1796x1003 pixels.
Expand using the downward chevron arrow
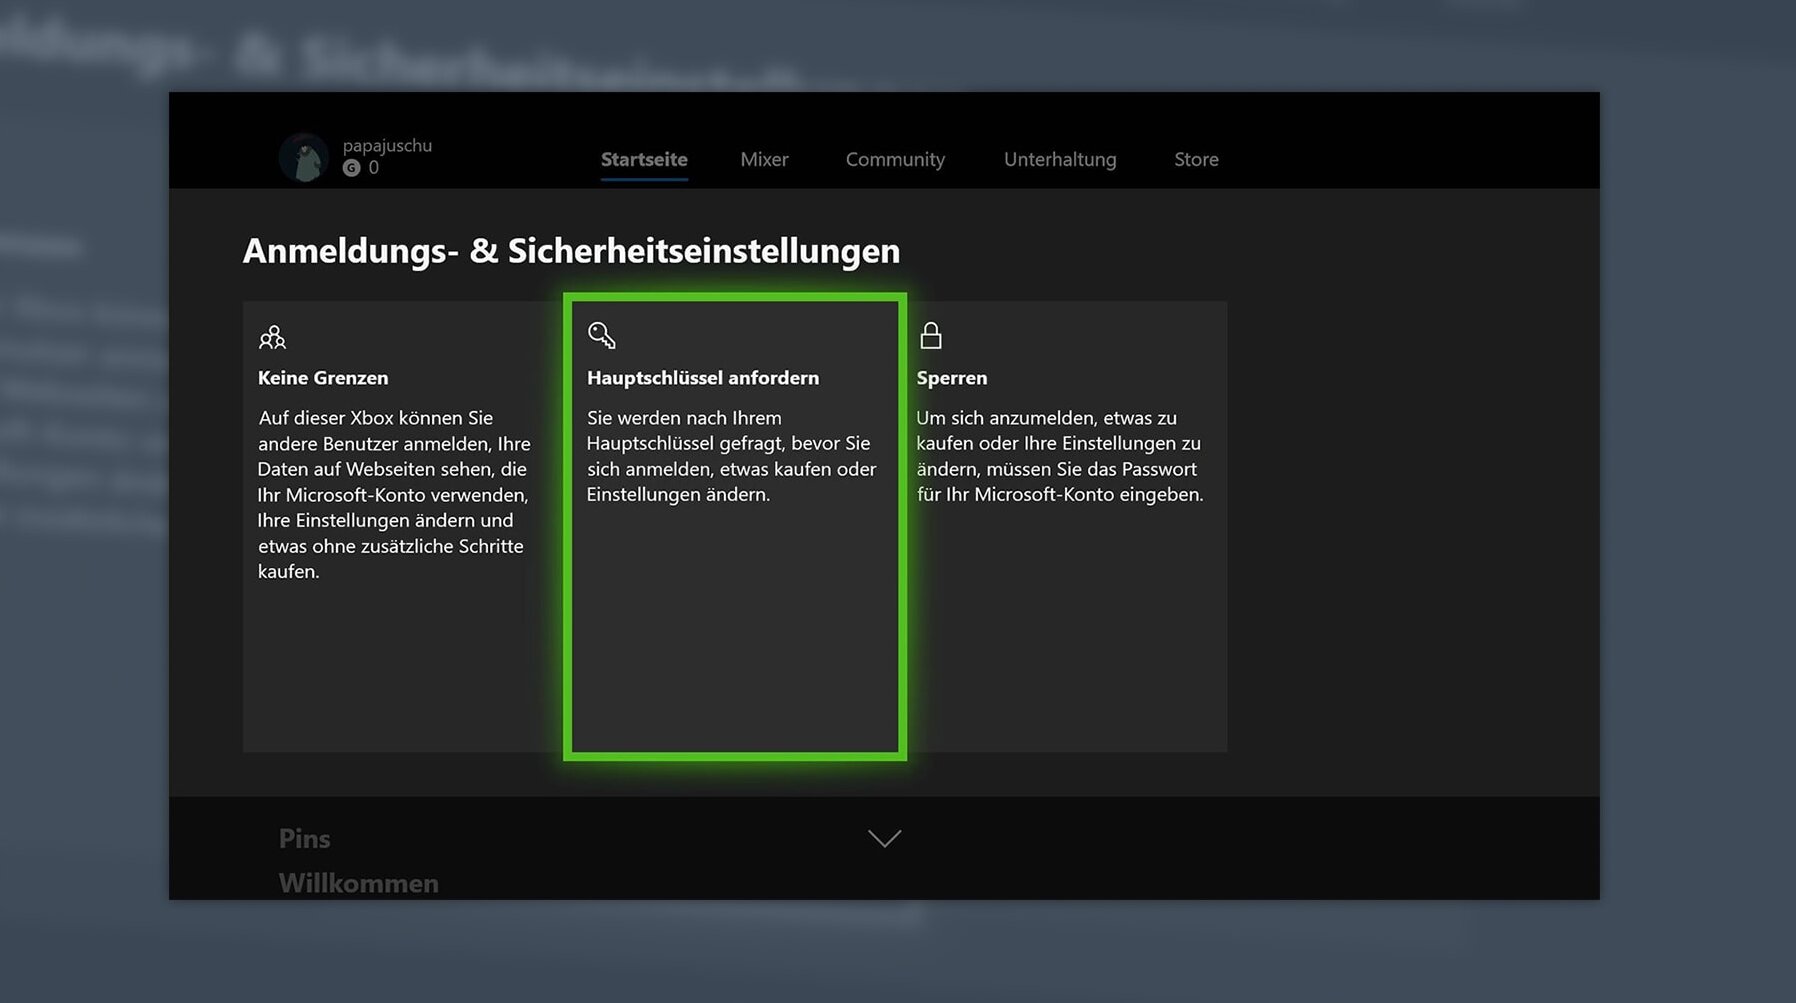click(884, 838)
